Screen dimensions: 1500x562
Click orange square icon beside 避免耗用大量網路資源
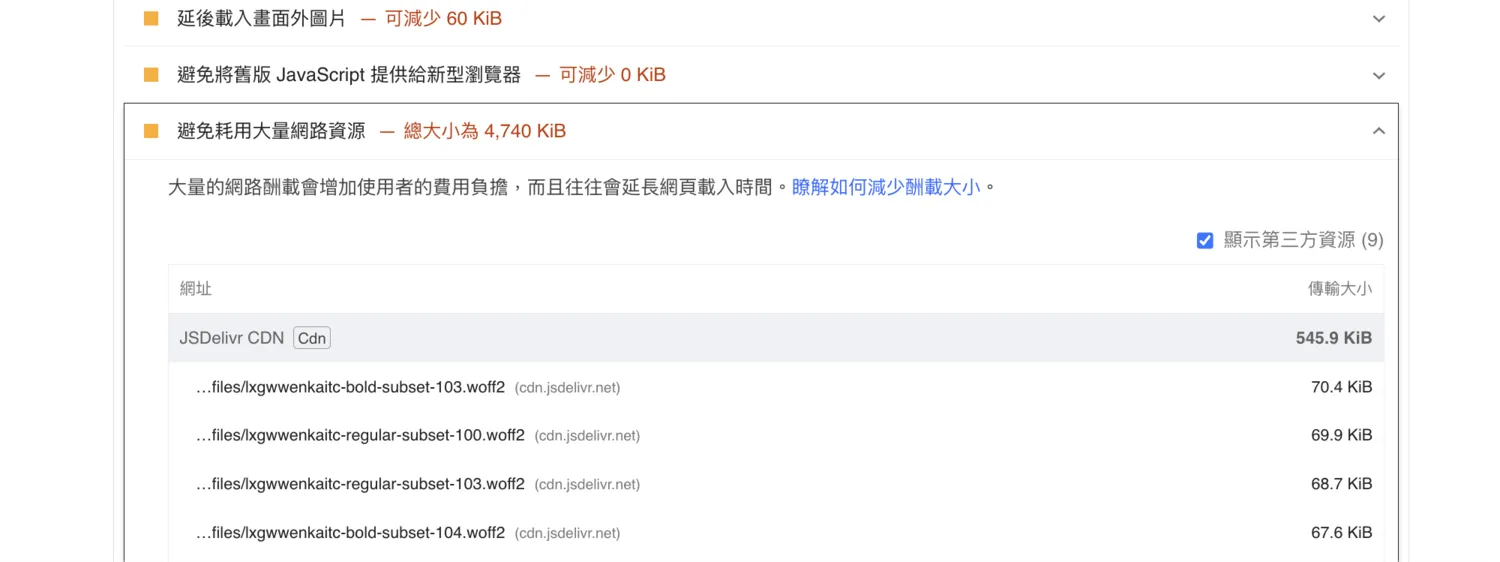point(151,130)
